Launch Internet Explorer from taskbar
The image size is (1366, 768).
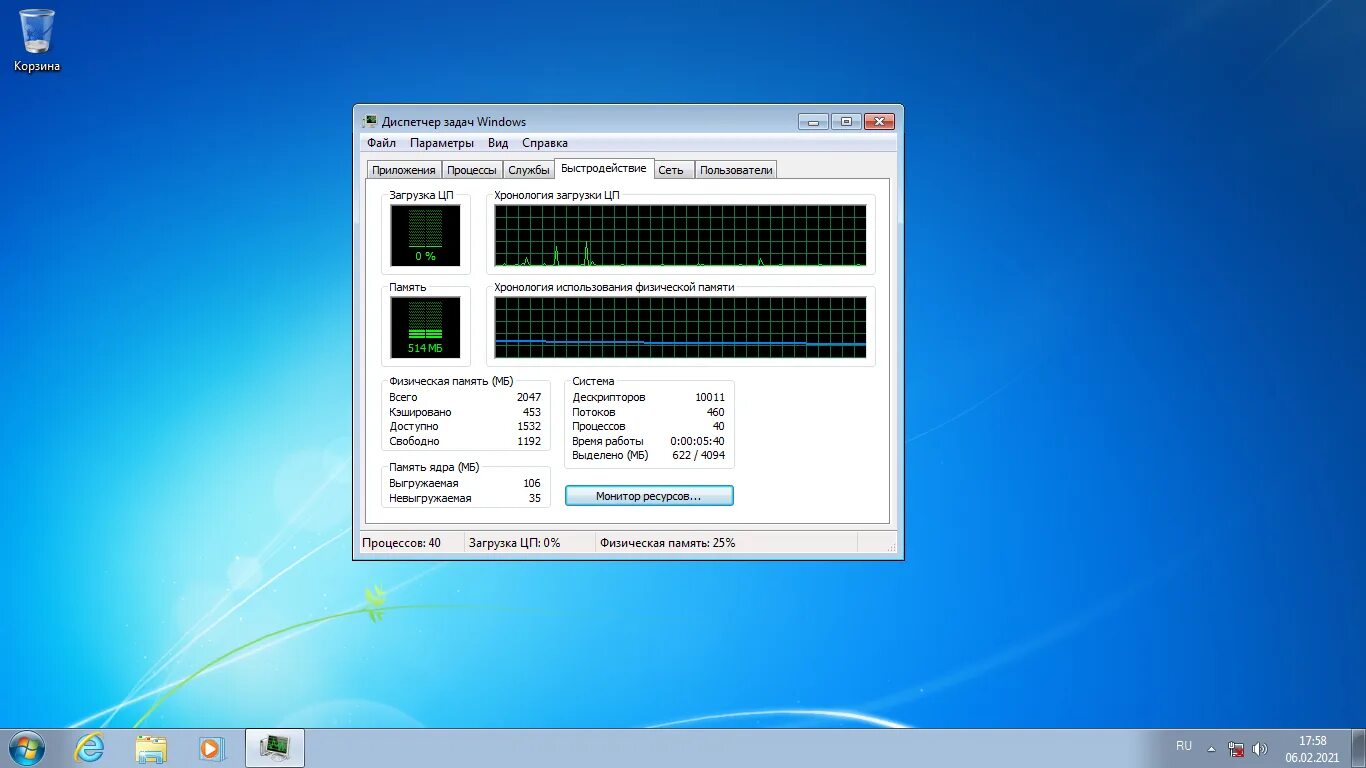point(90,747)
